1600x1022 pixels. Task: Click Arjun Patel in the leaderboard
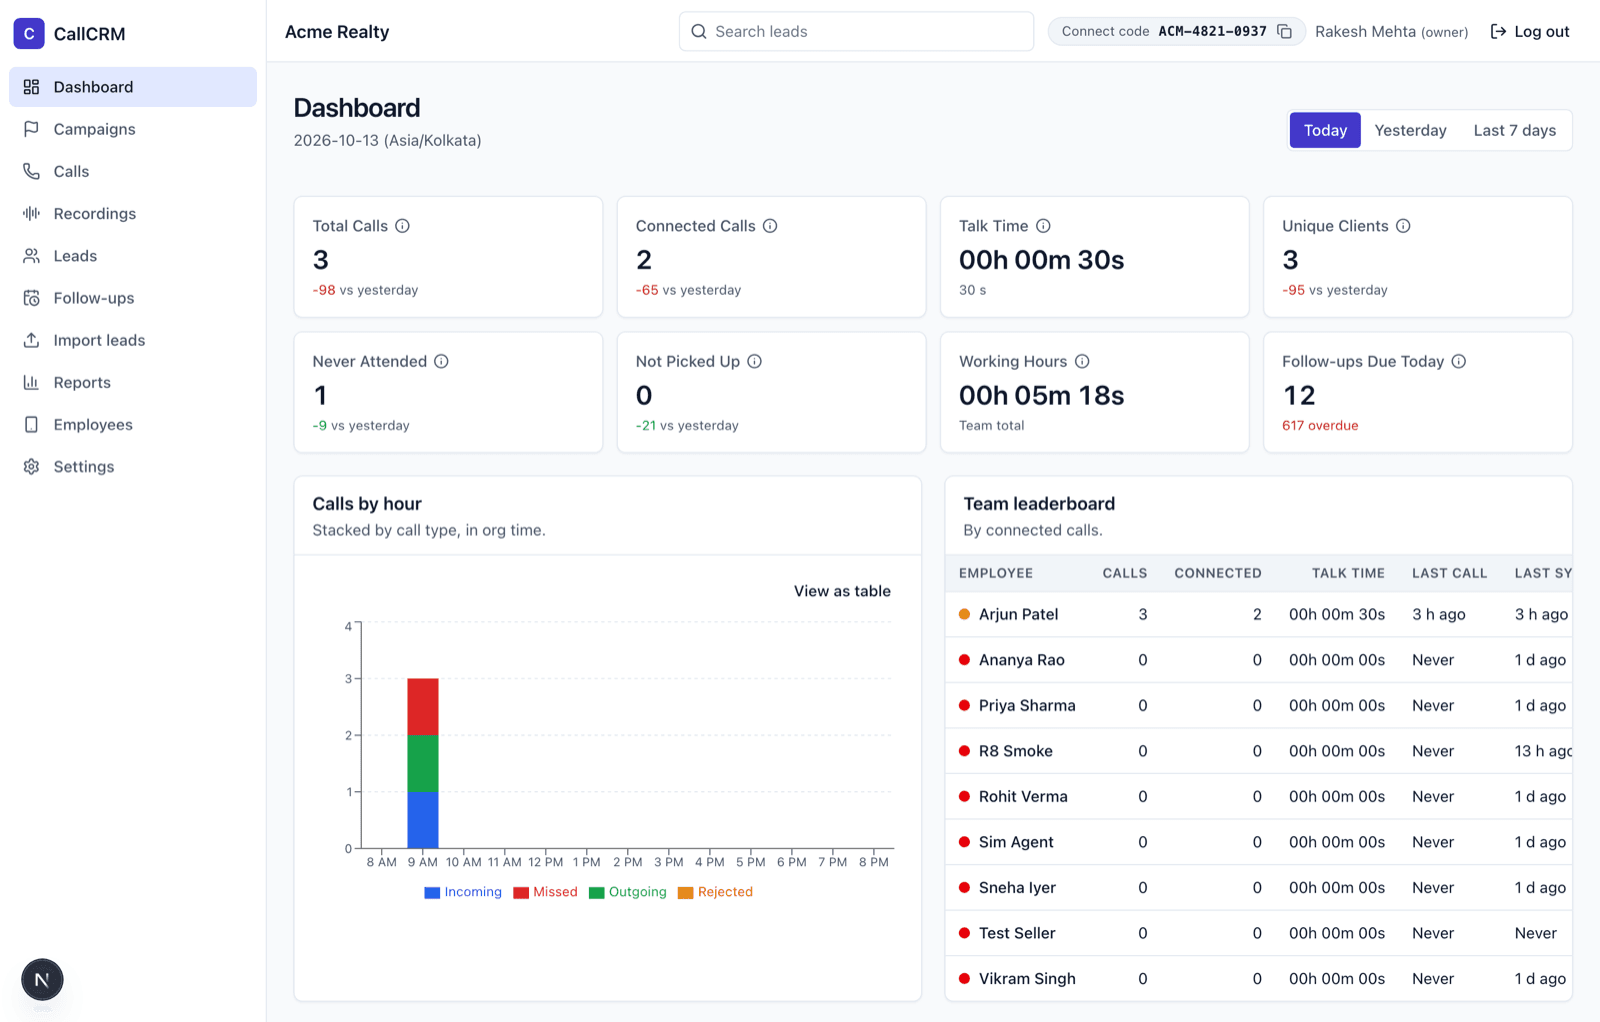tap(1018, 614)
